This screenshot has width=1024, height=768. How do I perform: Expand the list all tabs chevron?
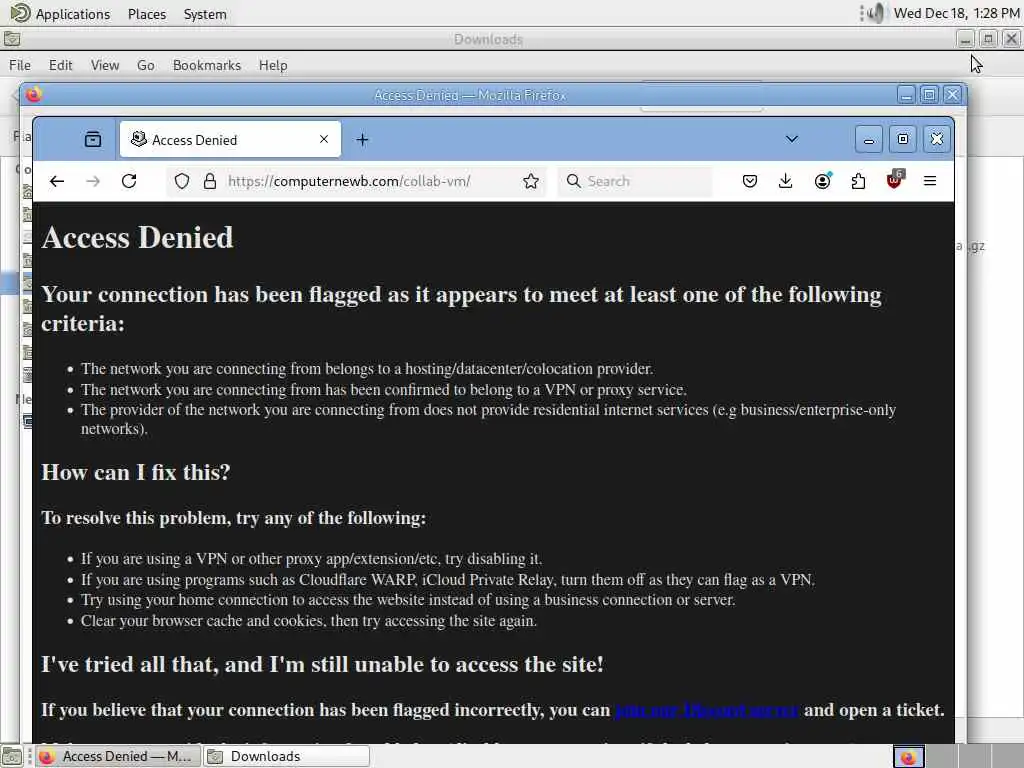(x=792, y=139)
